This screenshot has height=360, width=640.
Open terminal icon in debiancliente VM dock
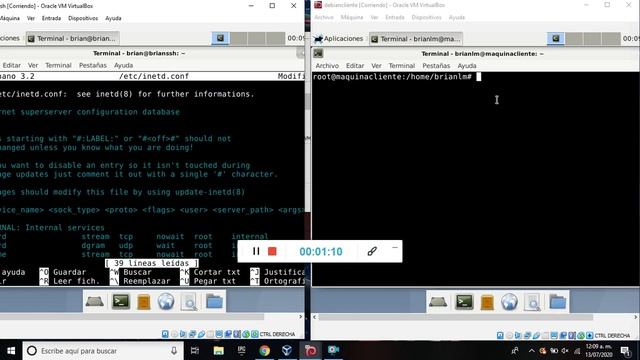(x=464, y=302)
